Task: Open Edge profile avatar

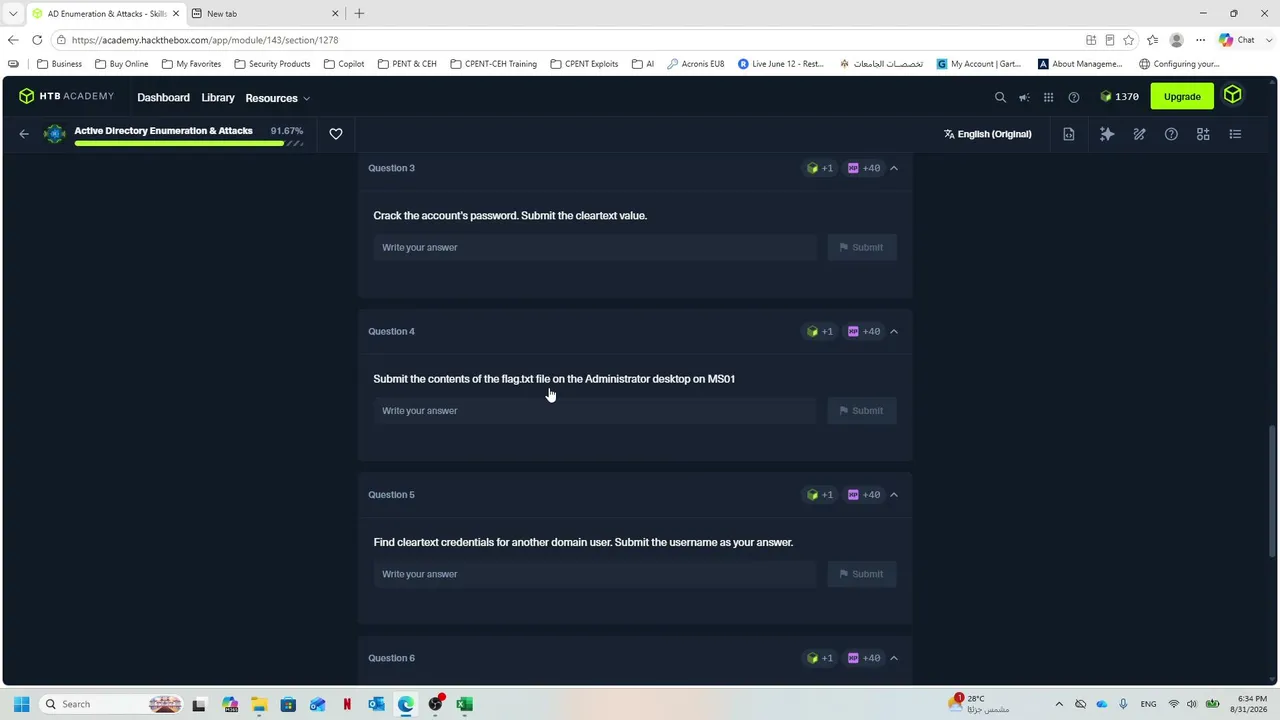Action: click(1177, 40)
